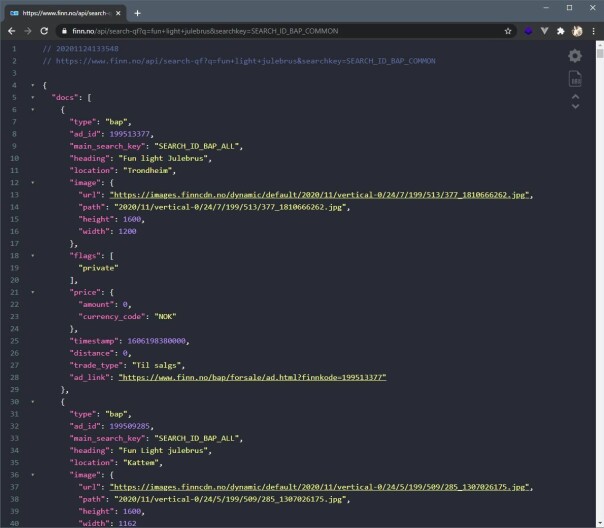Select trade_type value "Til salgs"
Screen dimensions: 604x528
pyautogui.click(x=156, y=365)
